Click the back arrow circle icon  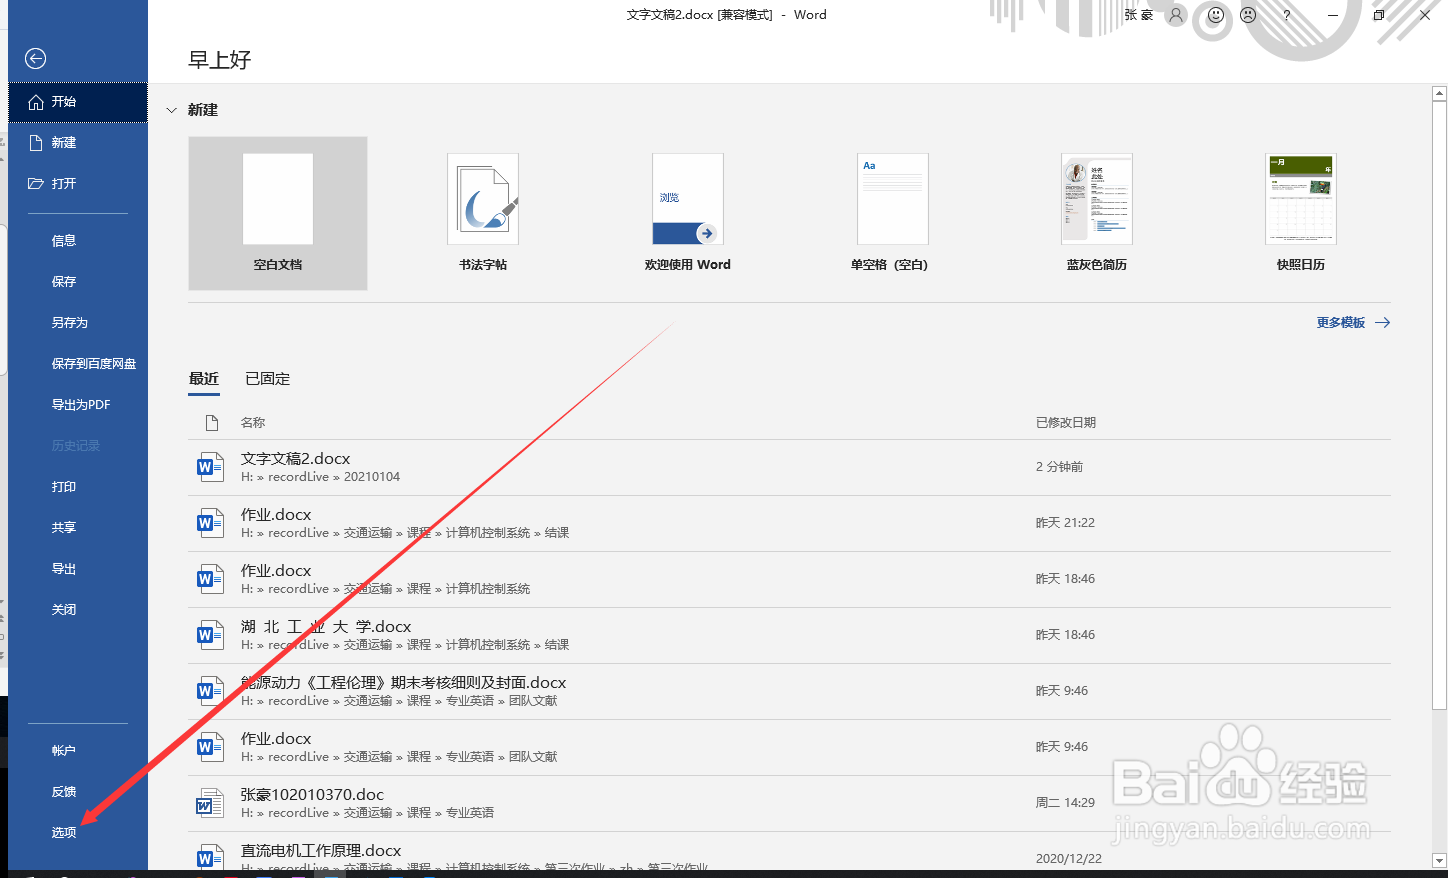coord(36,59)
